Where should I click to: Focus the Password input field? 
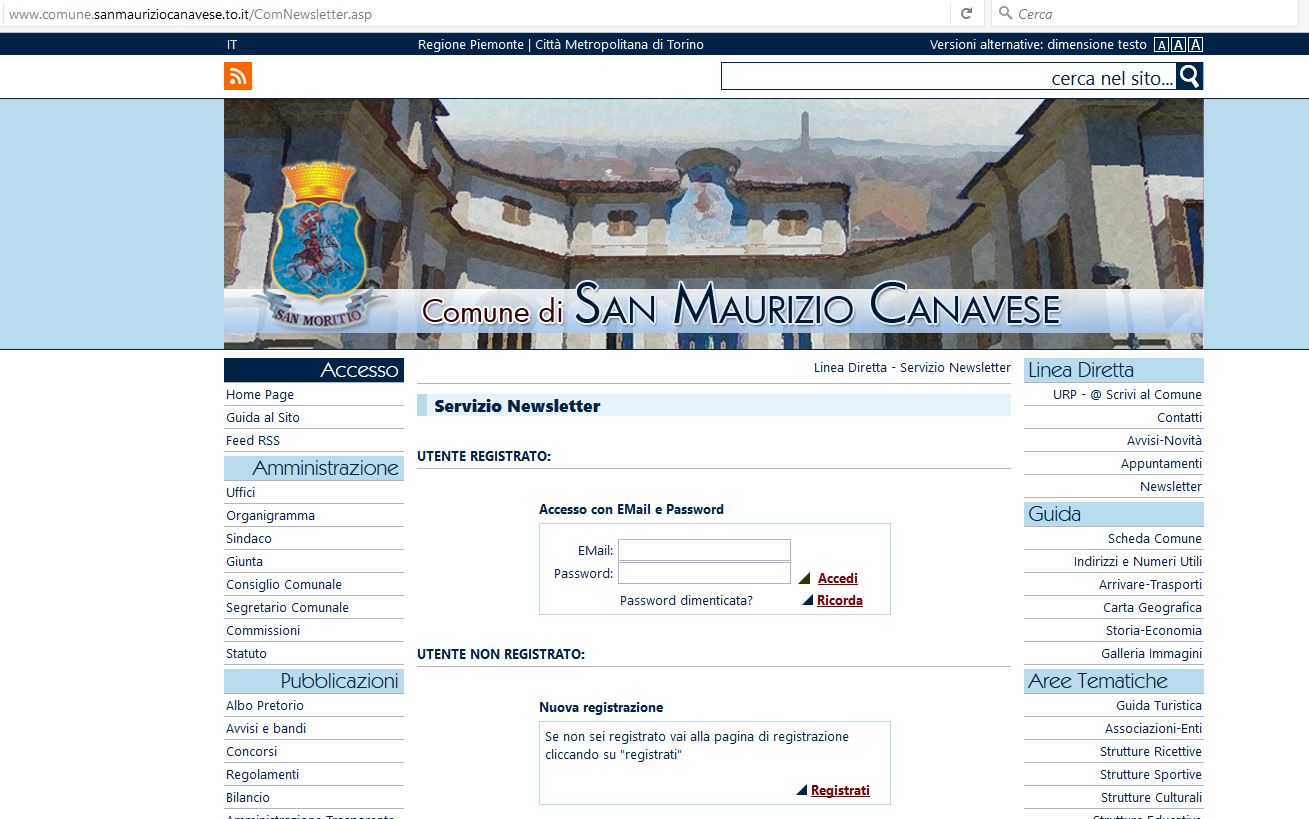coord(704,573)
